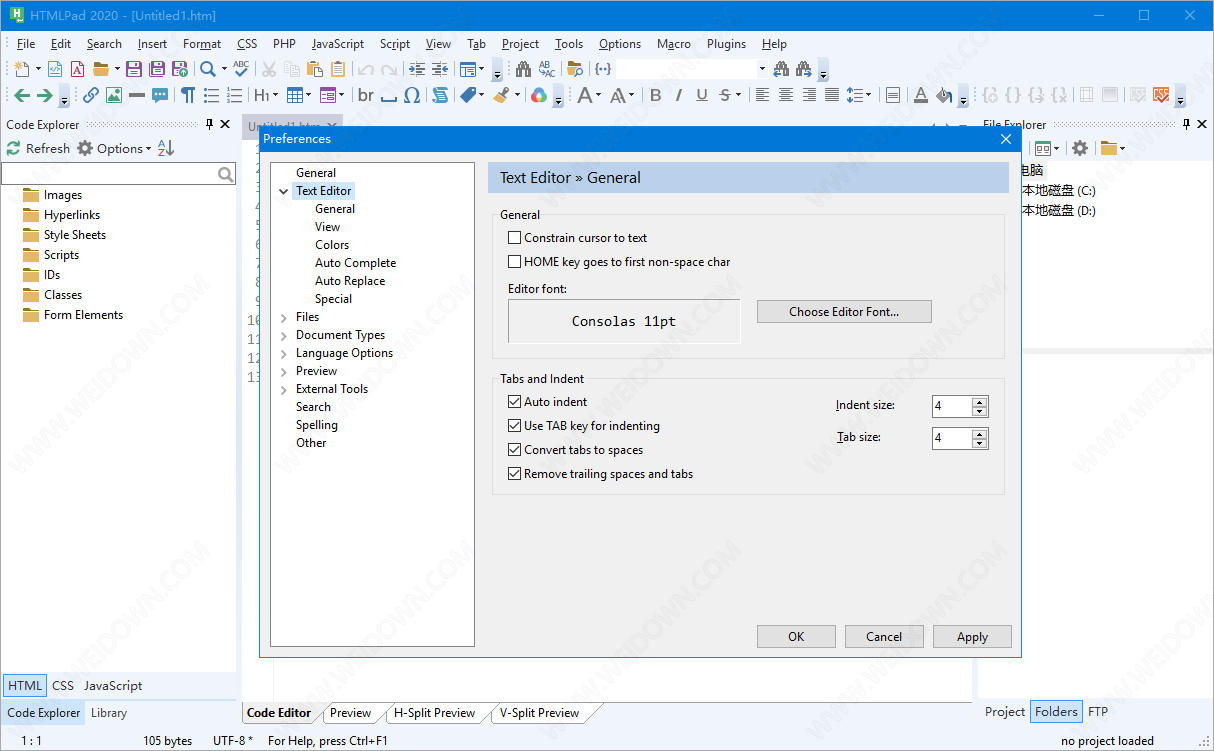Click Choose Editor Font button

[844, 312]
